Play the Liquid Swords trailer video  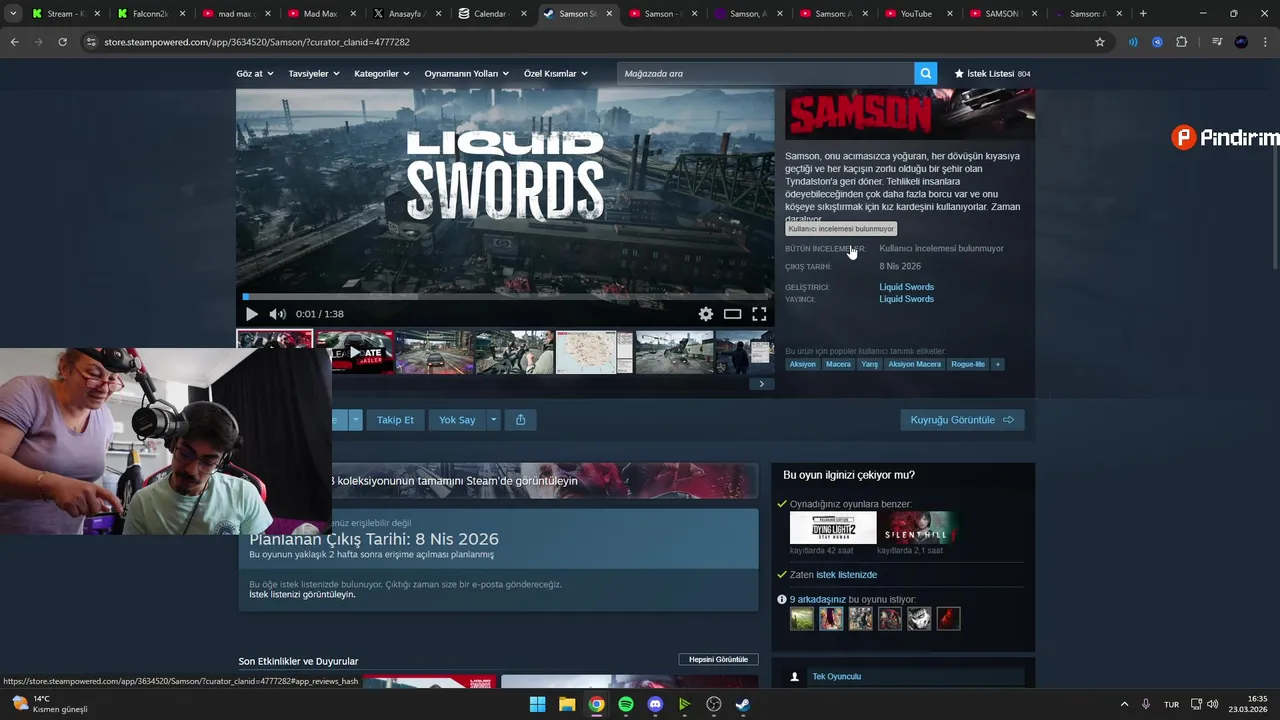click(x=251, y=314)
